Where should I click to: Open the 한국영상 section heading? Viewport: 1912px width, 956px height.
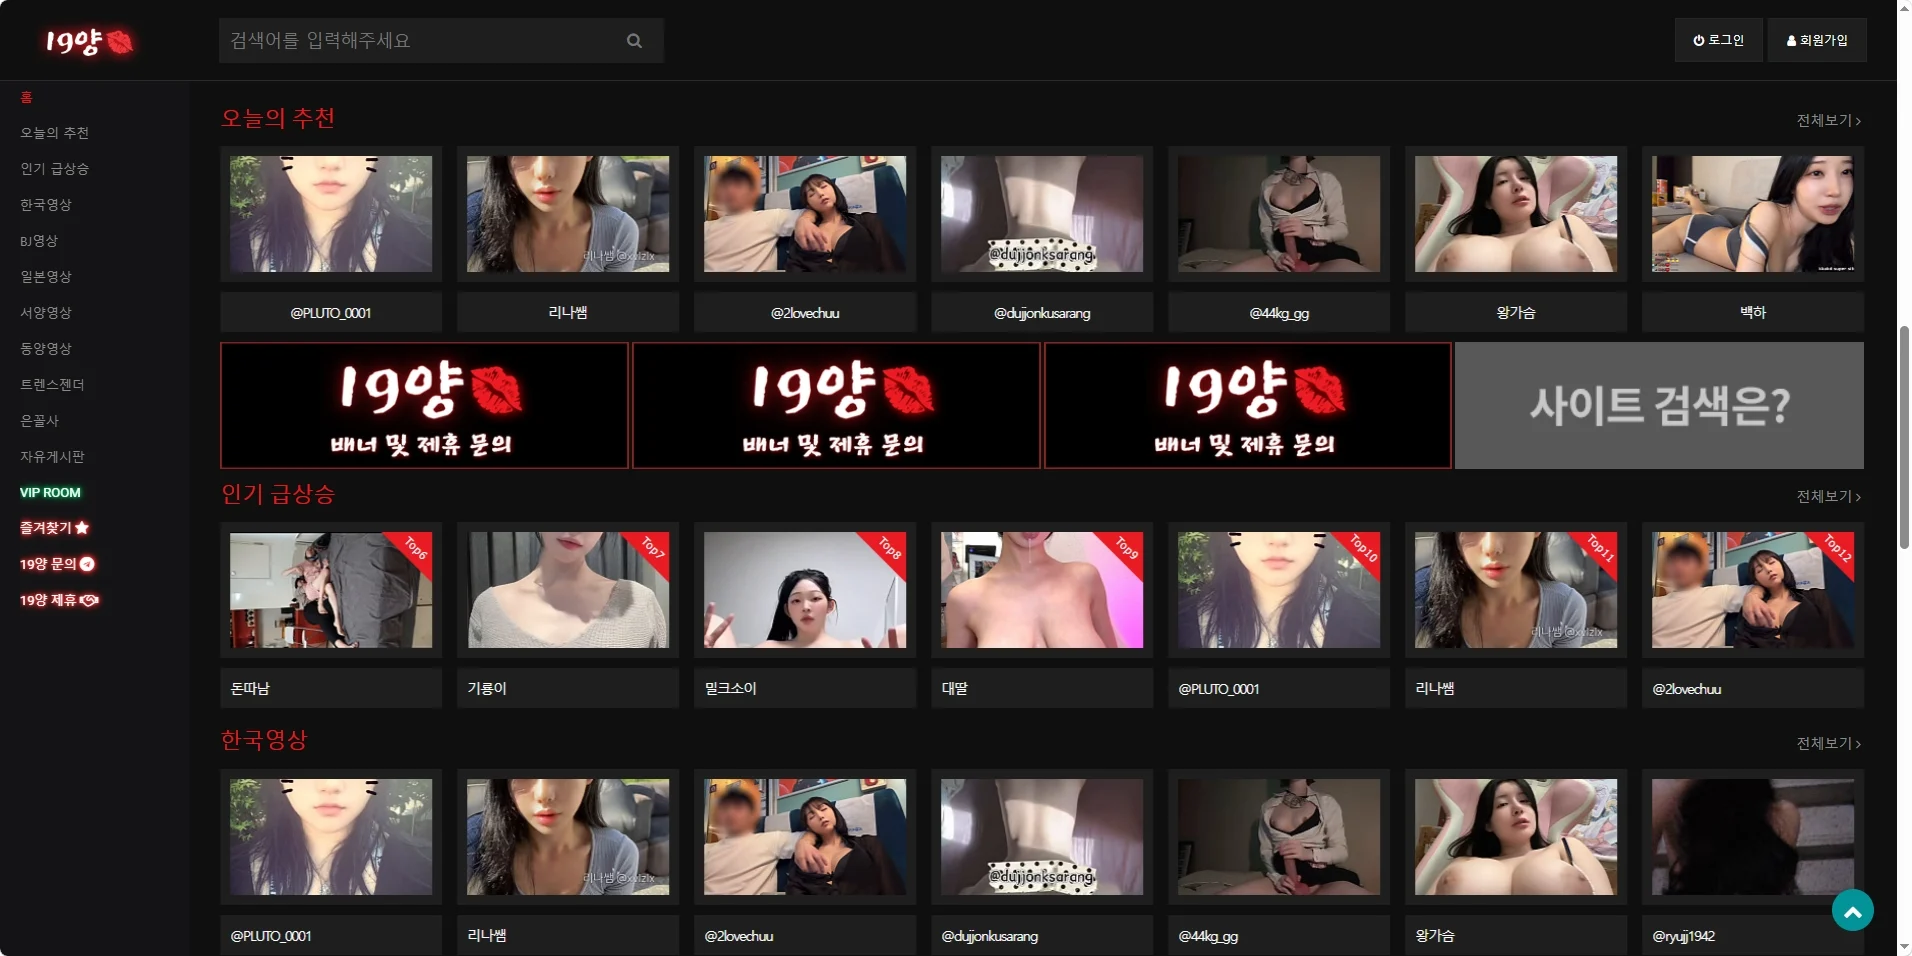pyautogui.click(x=264, y=740)
